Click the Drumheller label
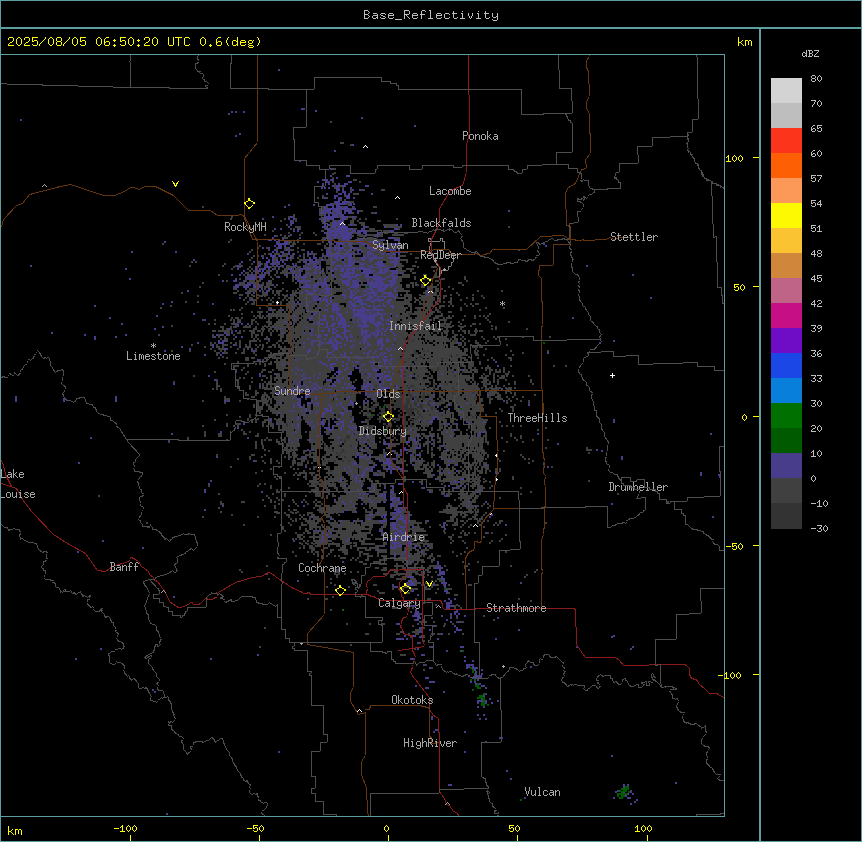862x842 pixels. 638,487
